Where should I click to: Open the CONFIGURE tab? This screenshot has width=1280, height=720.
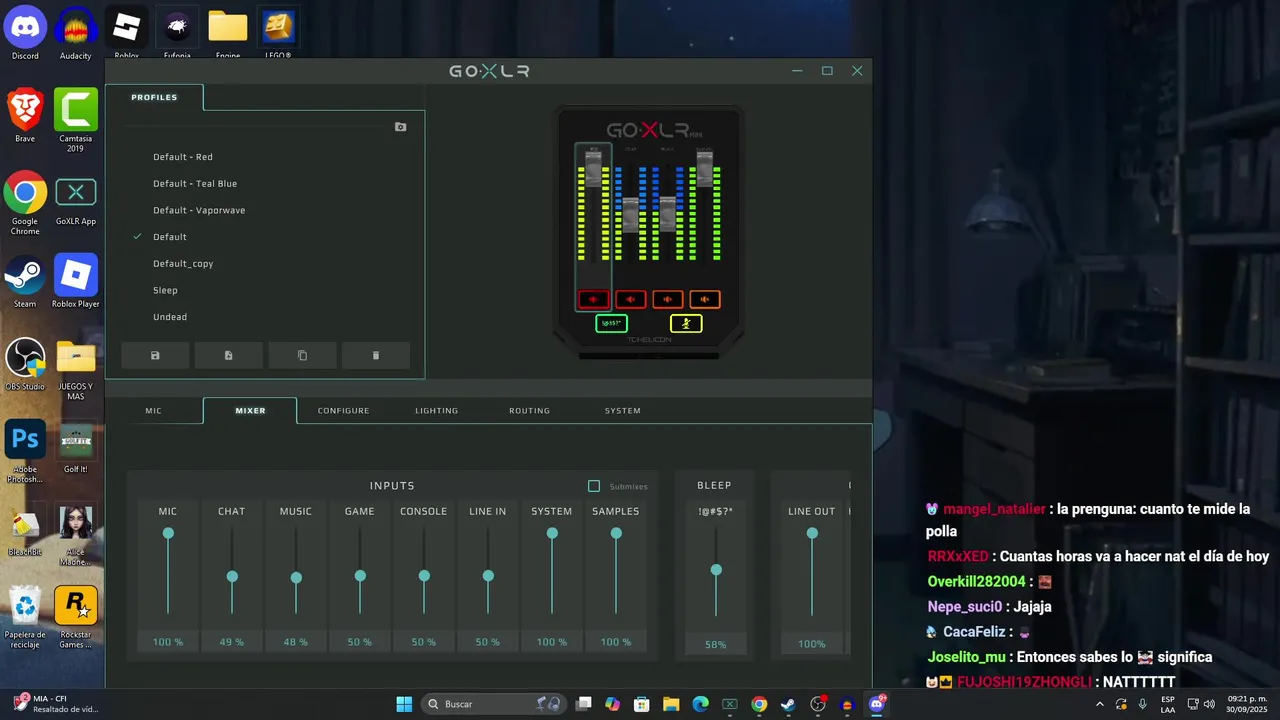[x=343, y=411]
